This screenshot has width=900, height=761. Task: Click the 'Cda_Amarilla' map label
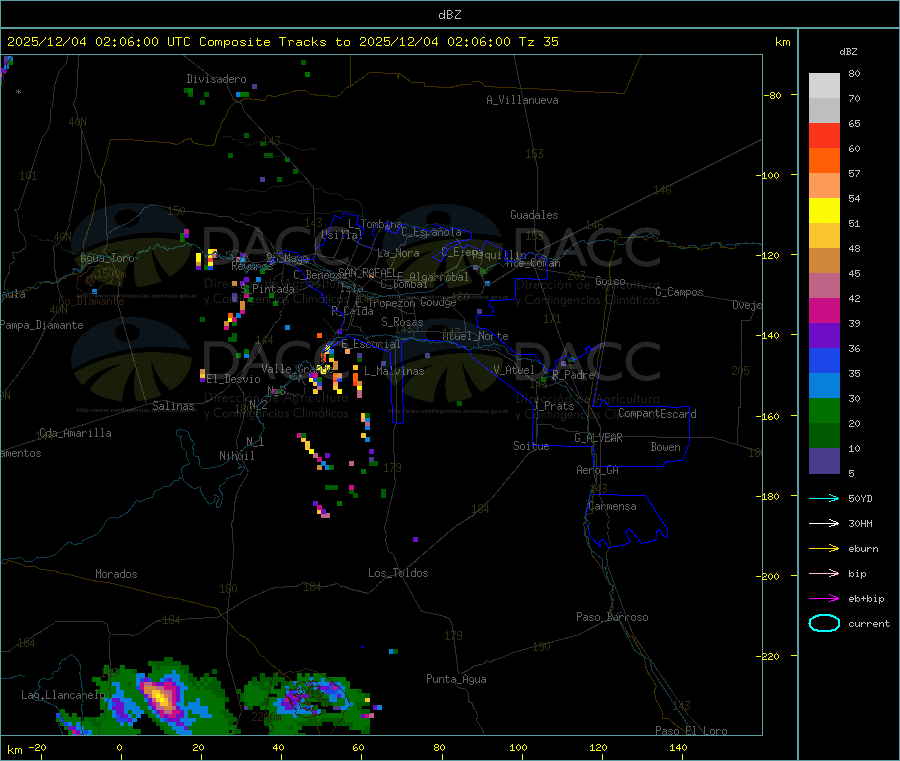pyautogui.click(x=75, y=433)
